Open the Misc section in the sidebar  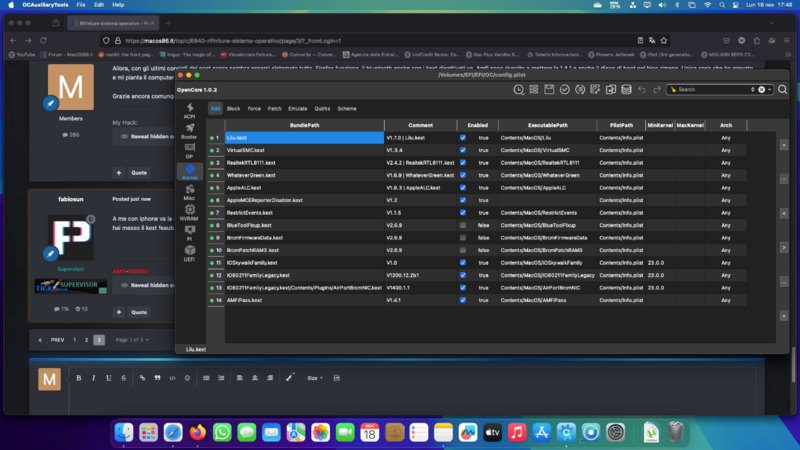(189, 192)
